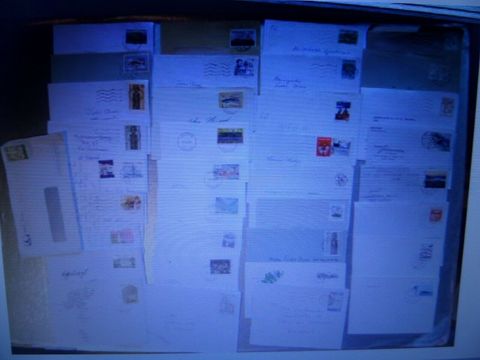Image resolution: width=480 pixels, height=360 pixels.
Task: Select the greenish stamp on the windowed envelope
Action: [17, 152]
